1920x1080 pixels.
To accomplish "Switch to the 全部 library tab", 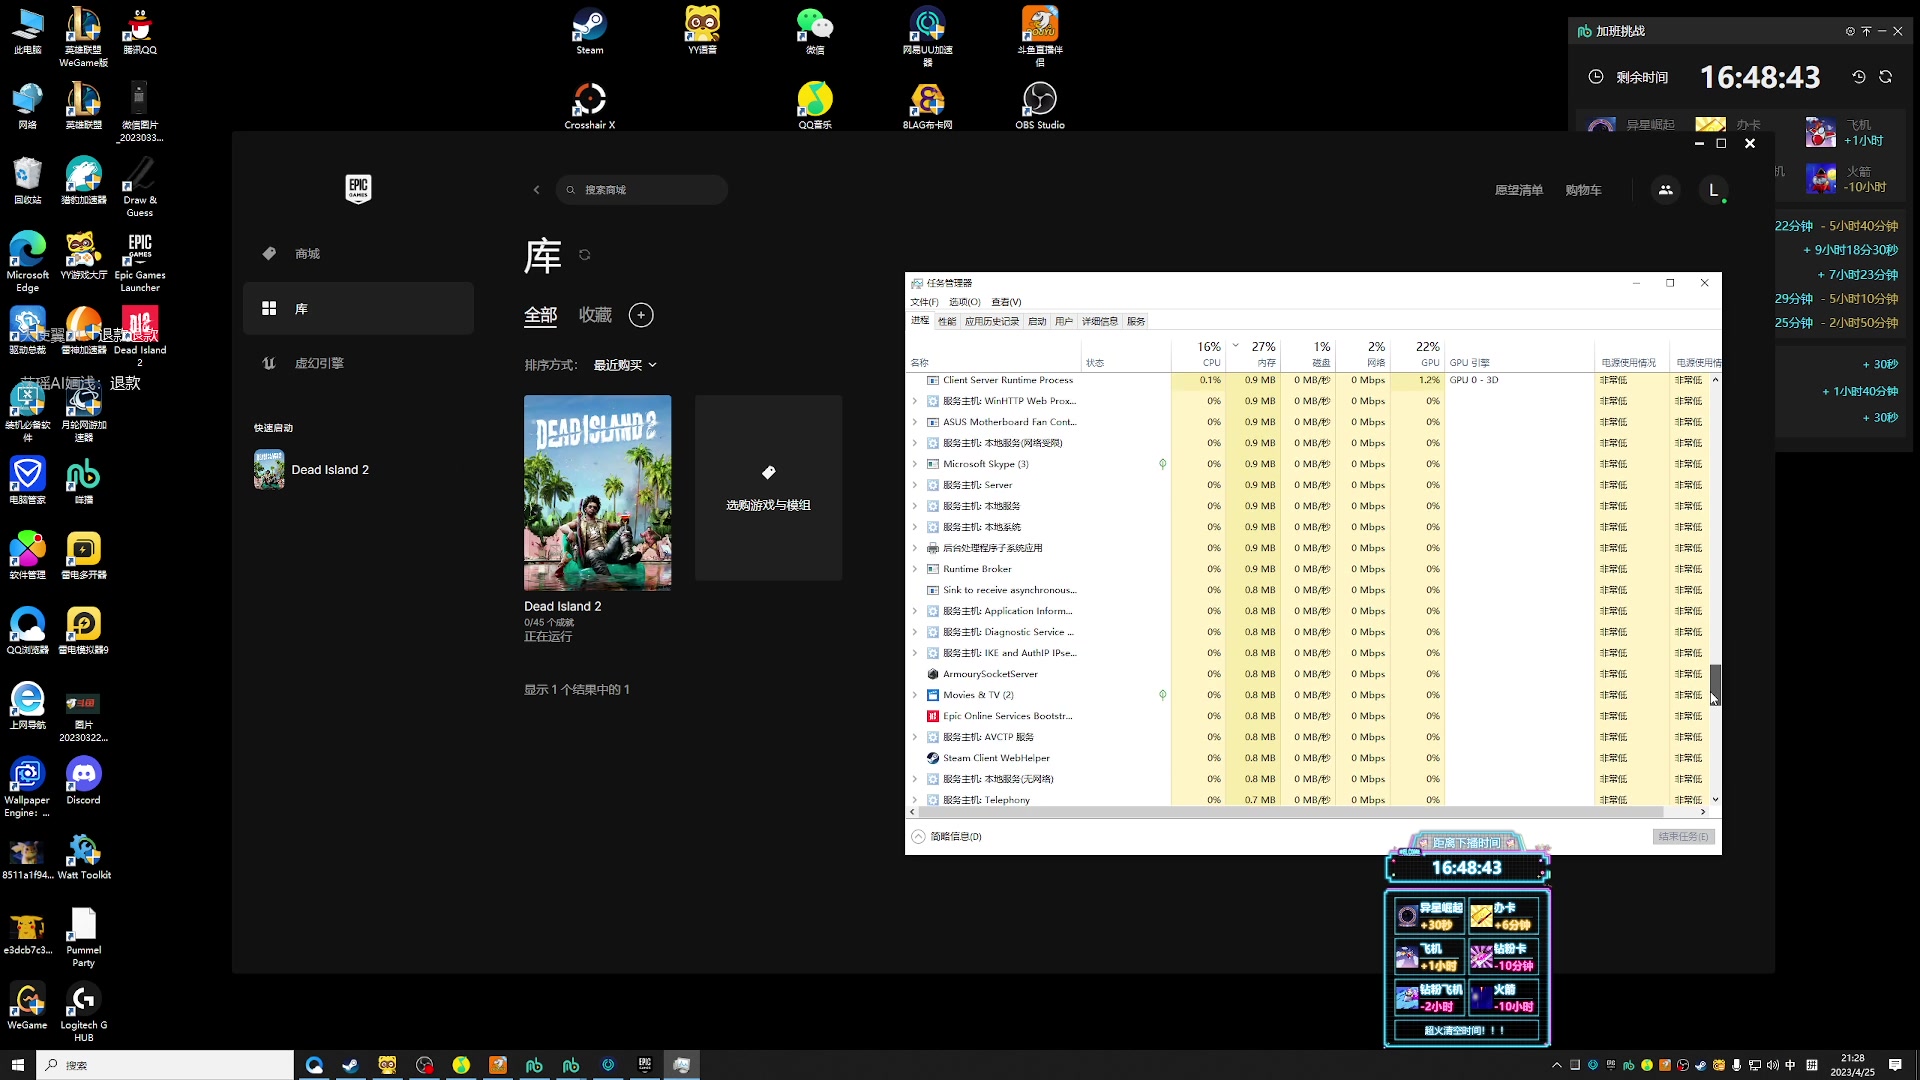I will (x=541, y=315).
